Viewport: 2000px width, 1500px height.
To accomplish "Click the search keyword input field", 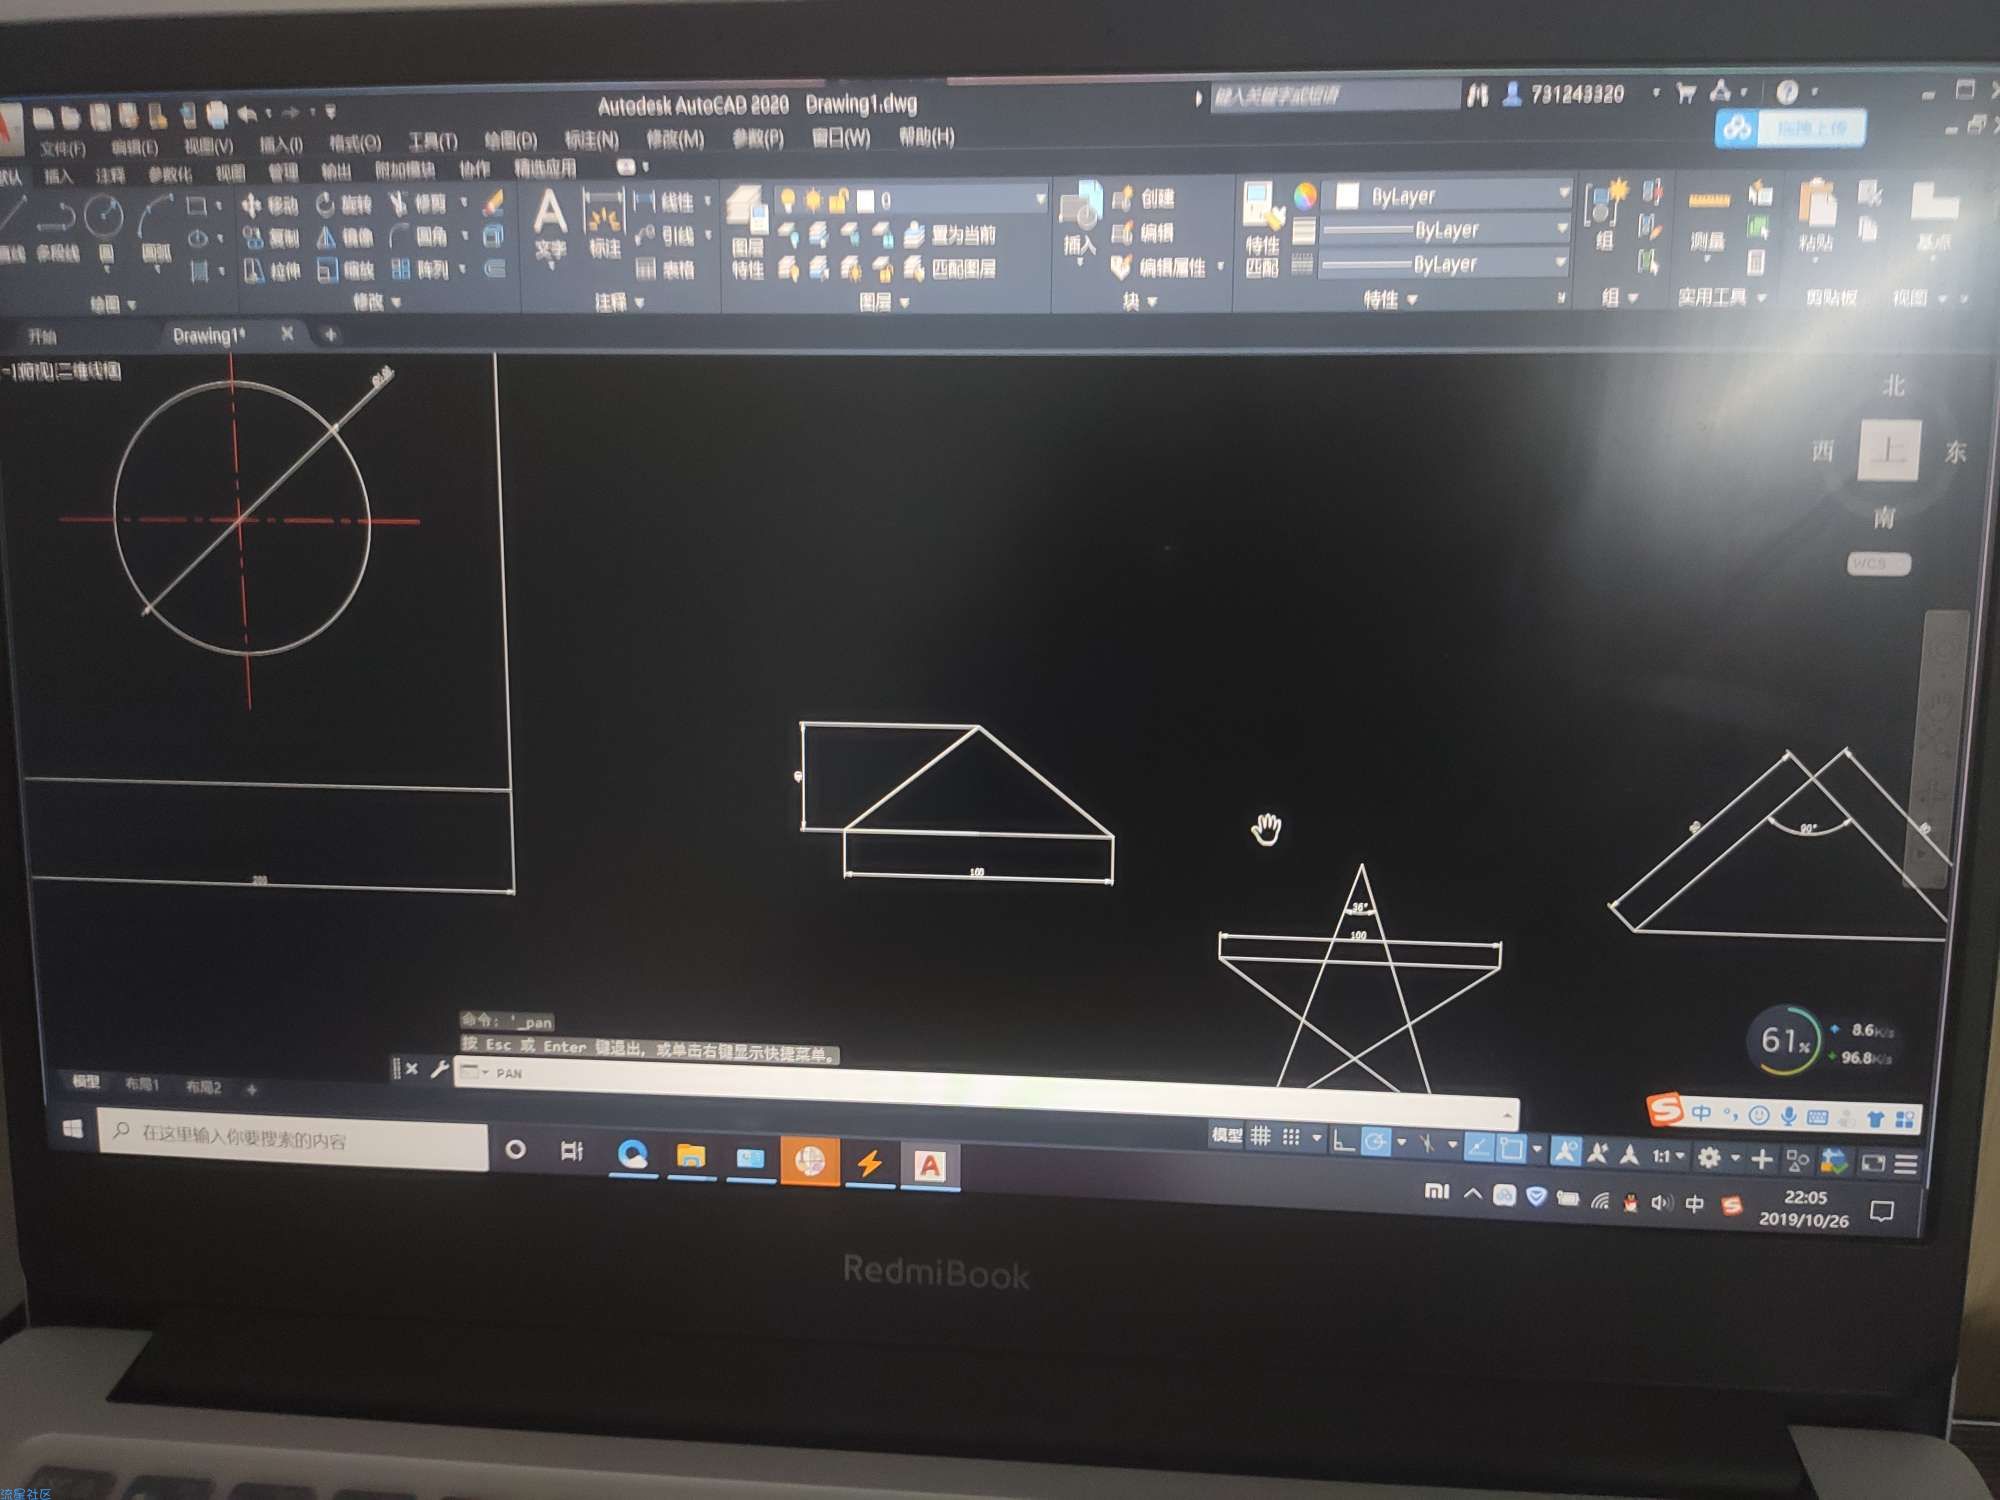I will [x=1335, y=96].
